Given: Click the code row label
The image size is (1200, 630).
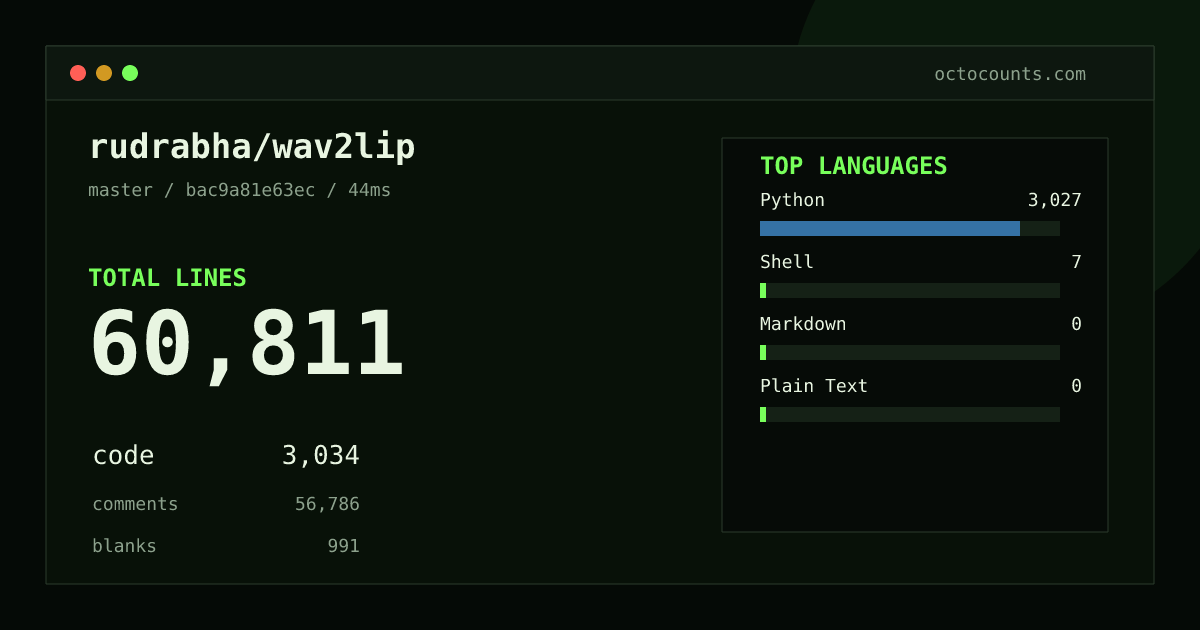Looking at the screenshot, I should (123, 456).
